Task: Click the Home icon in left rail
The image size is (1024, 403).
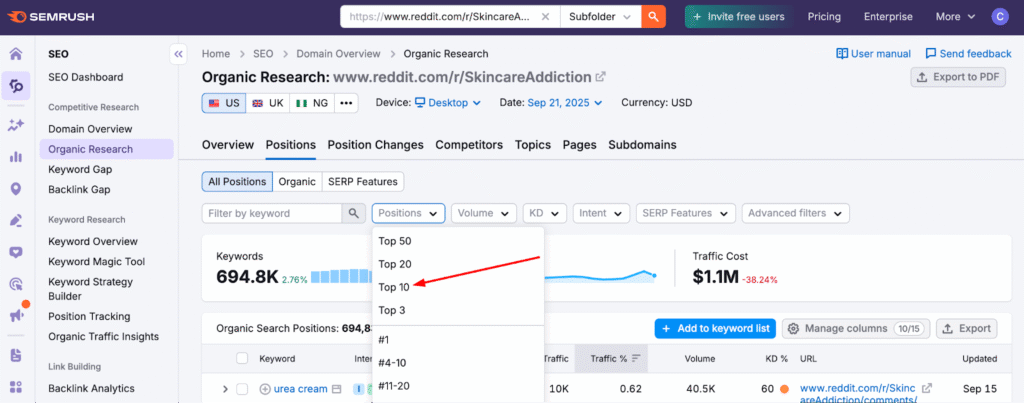Action: [x=16, y=54]
